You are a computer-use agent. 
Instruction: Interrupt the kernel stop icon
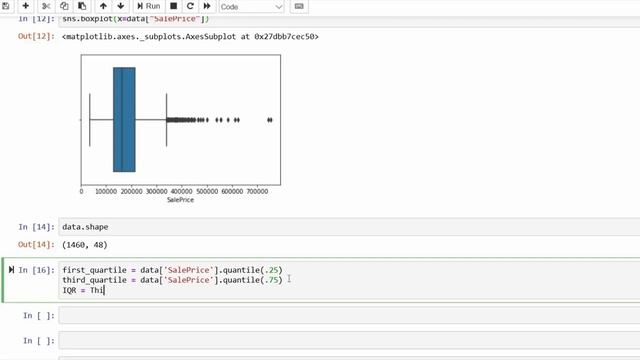(x=173, y=6)
